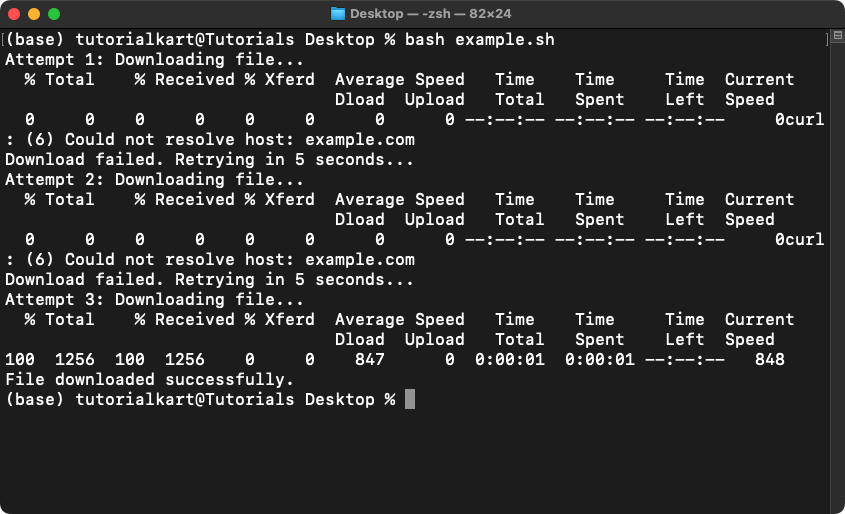The image size is (845, 514).
Task: Click "Download failed. Retrying" line just above Attempt 3
Action: (x=209, y=280)
